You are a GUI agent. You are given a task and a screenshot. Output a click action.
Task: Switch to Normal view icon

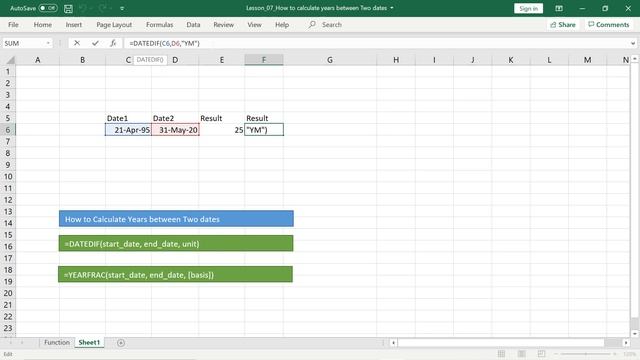click(x=501, y=354)
